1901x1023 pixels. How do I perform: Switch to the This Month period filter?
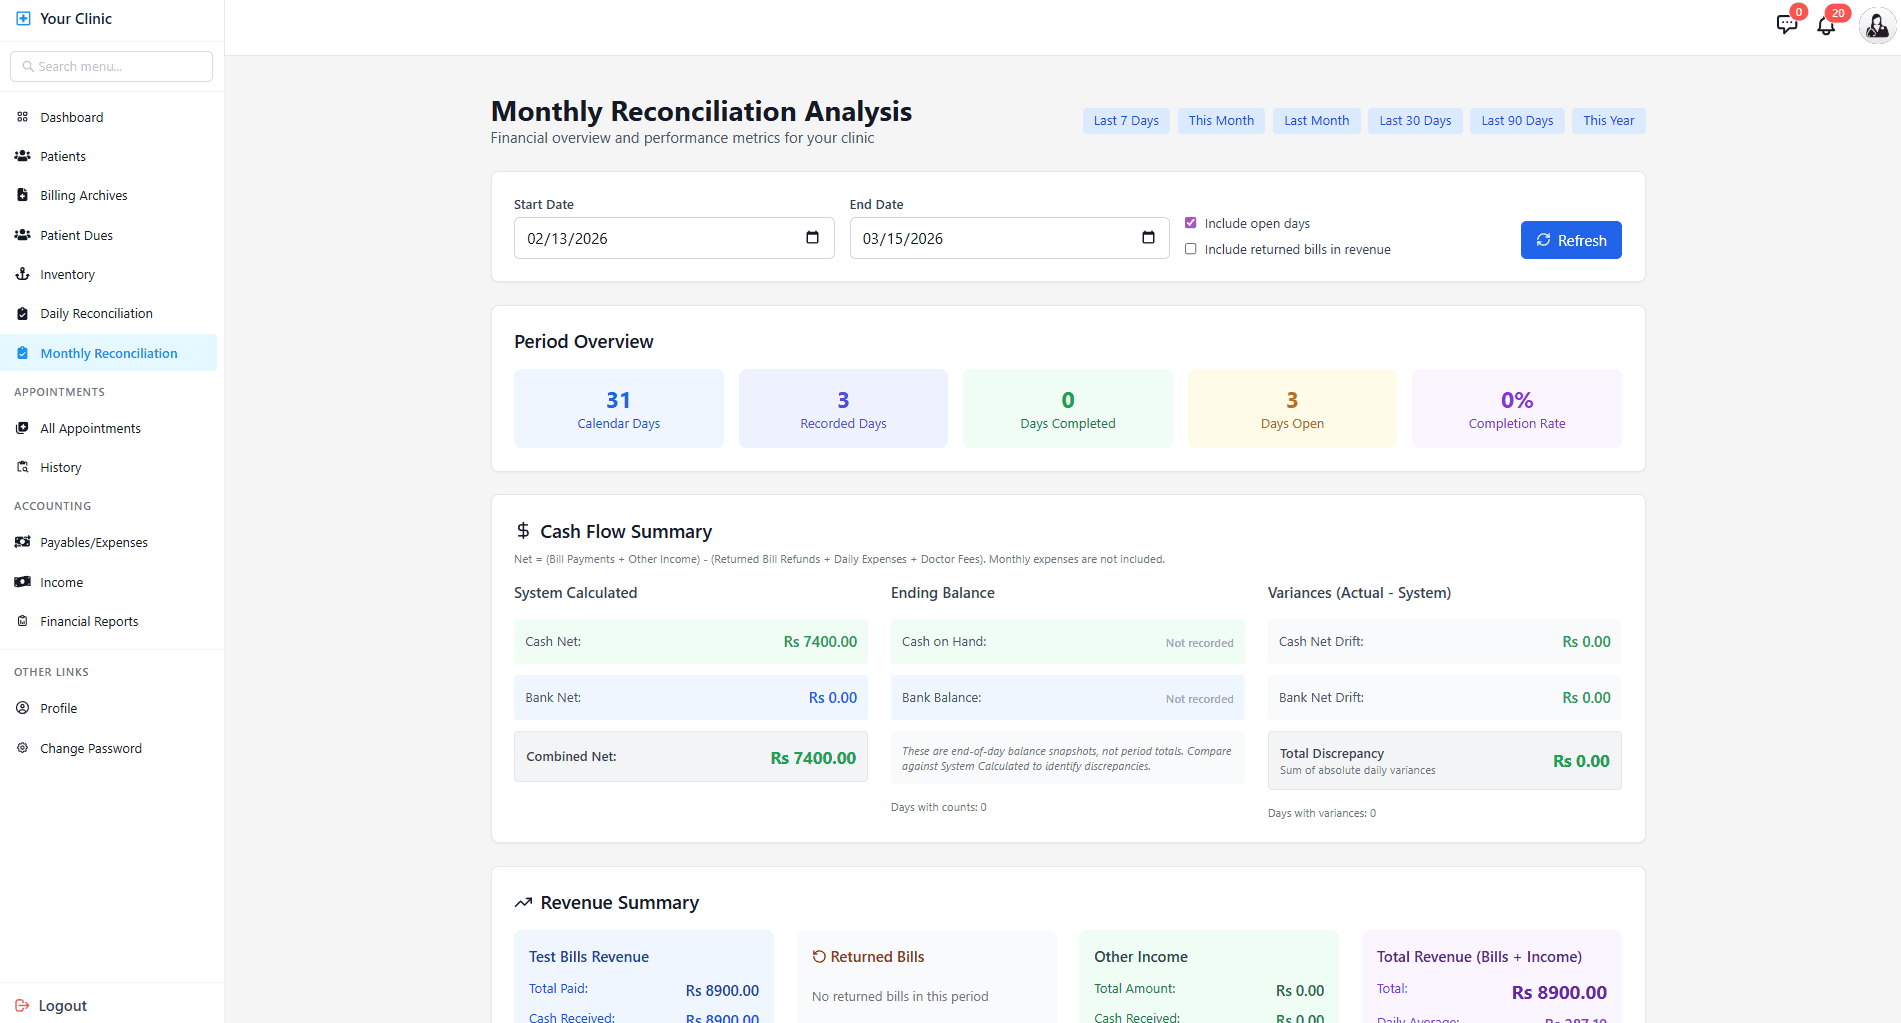[1221, 120]
